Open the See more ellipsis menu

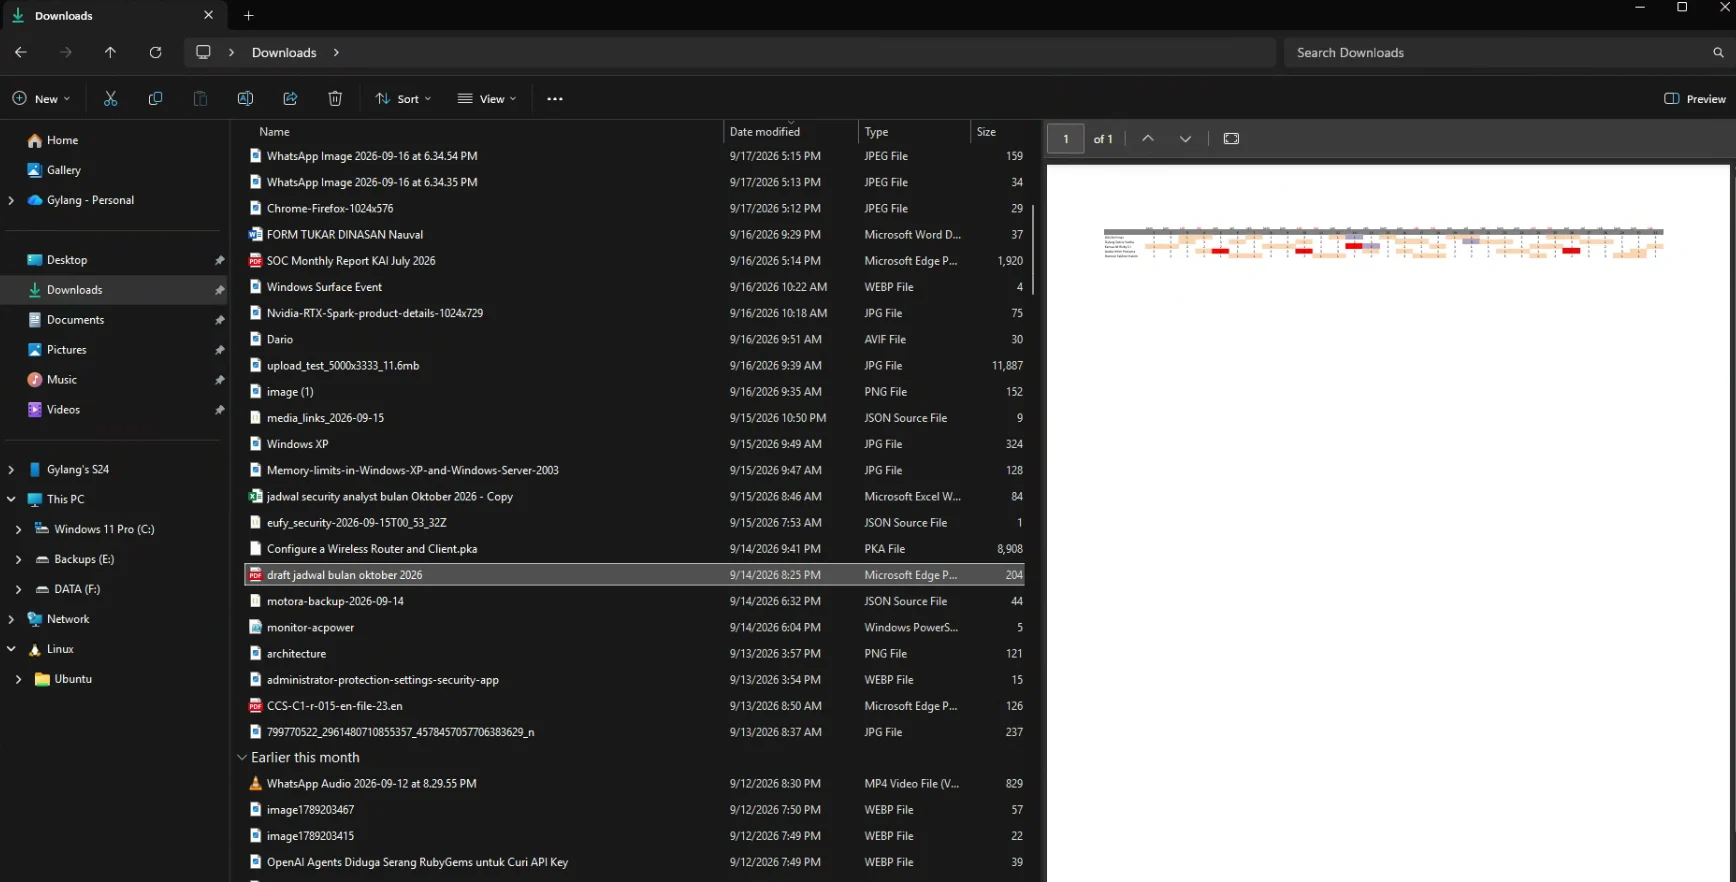(555, 98)
